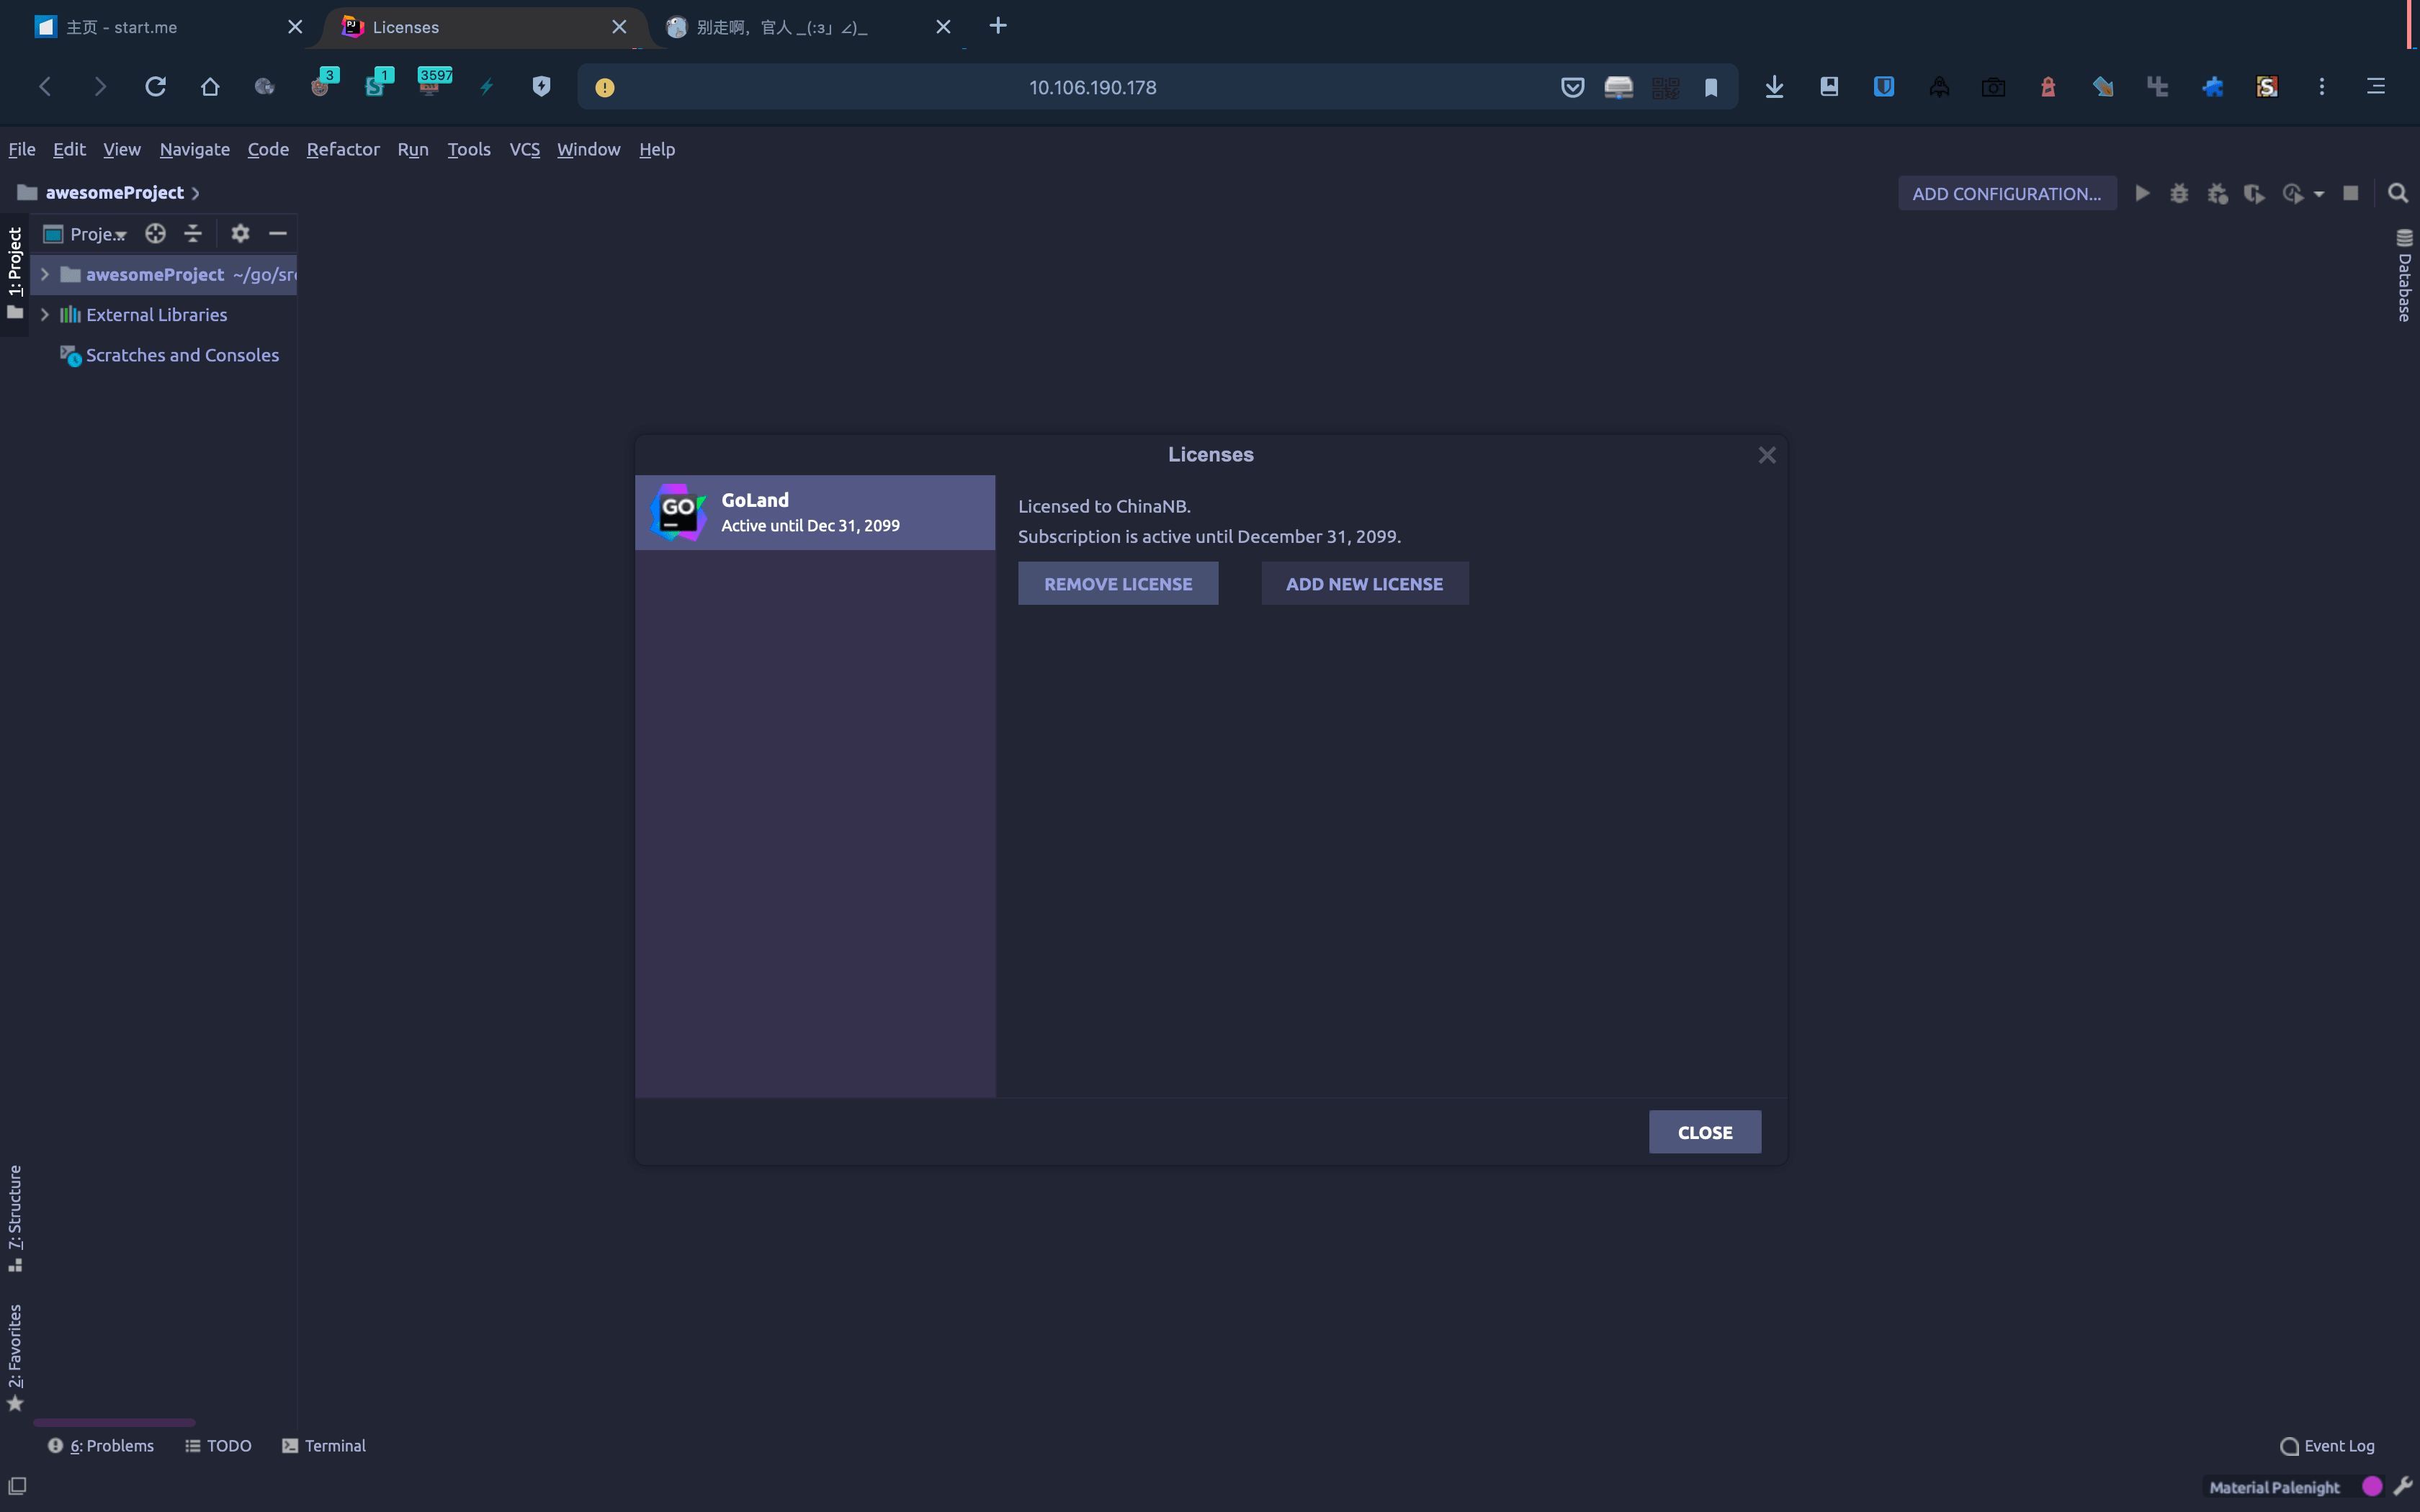Open Search Everywhere magnifier icon
The image size is (2420, 1512).
2398,193
